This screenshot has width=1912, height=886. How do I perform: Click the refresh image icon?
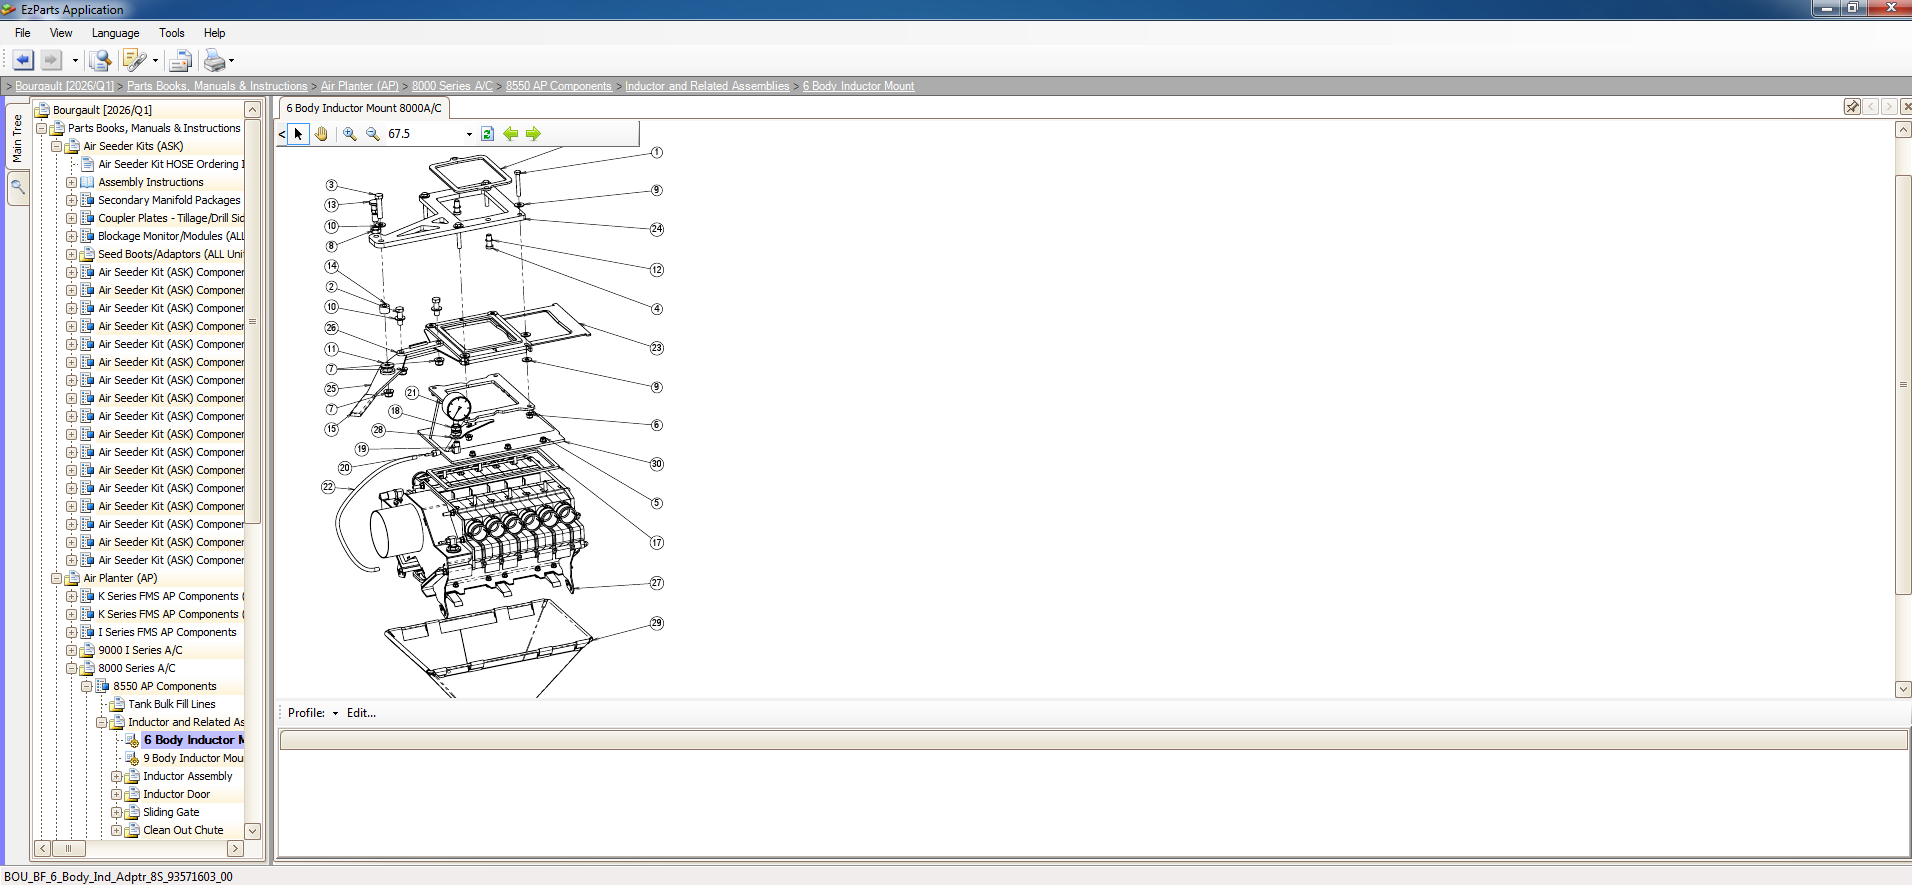pyautogui.click(x=487, y=134)
